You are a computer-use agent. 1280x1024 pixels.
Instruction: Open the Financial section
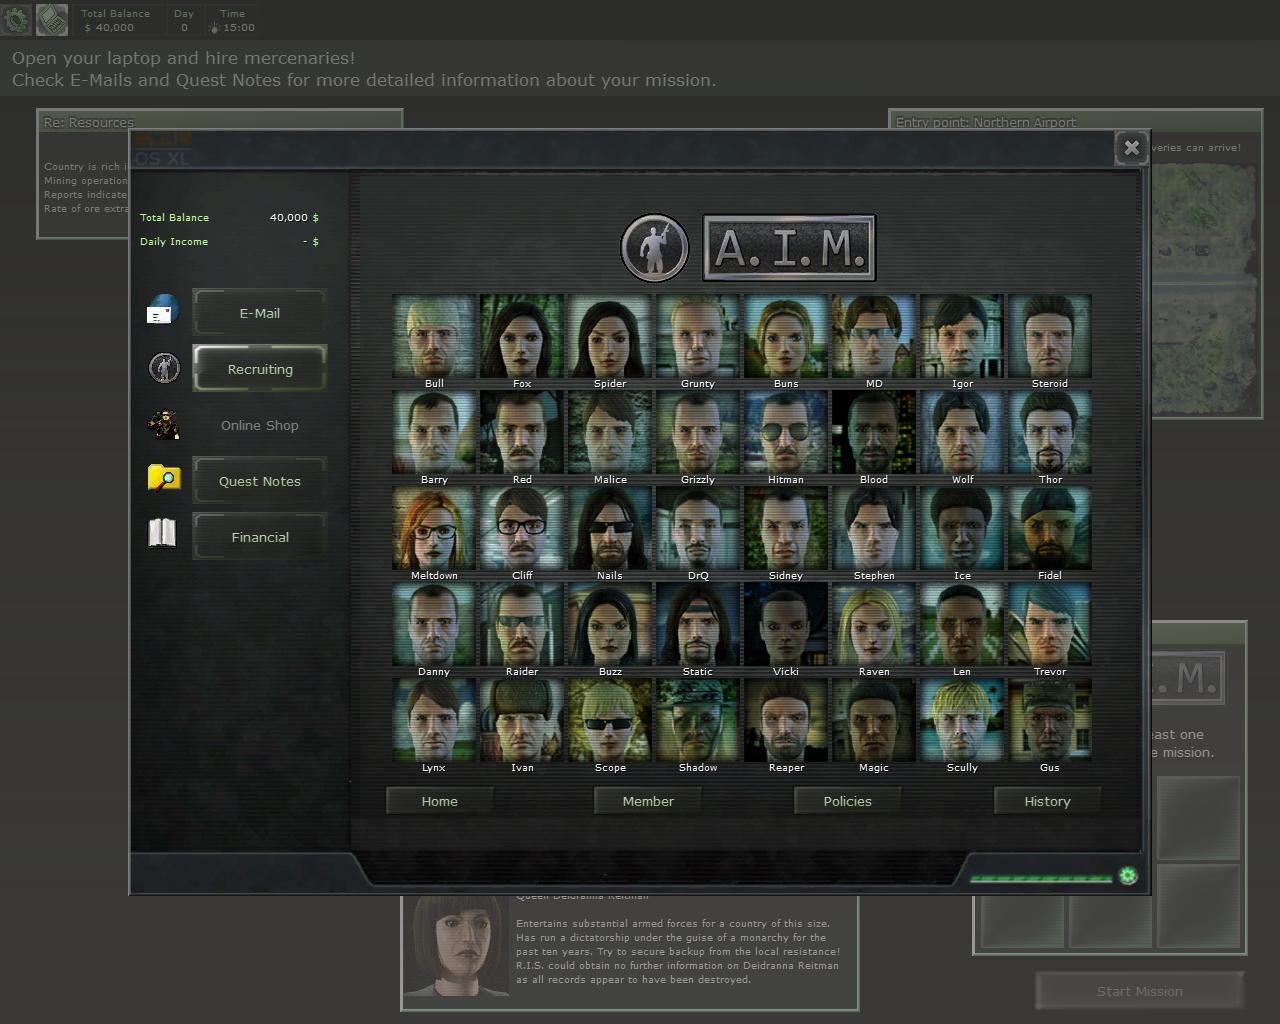pyautogui.click(x=260, y=537)
